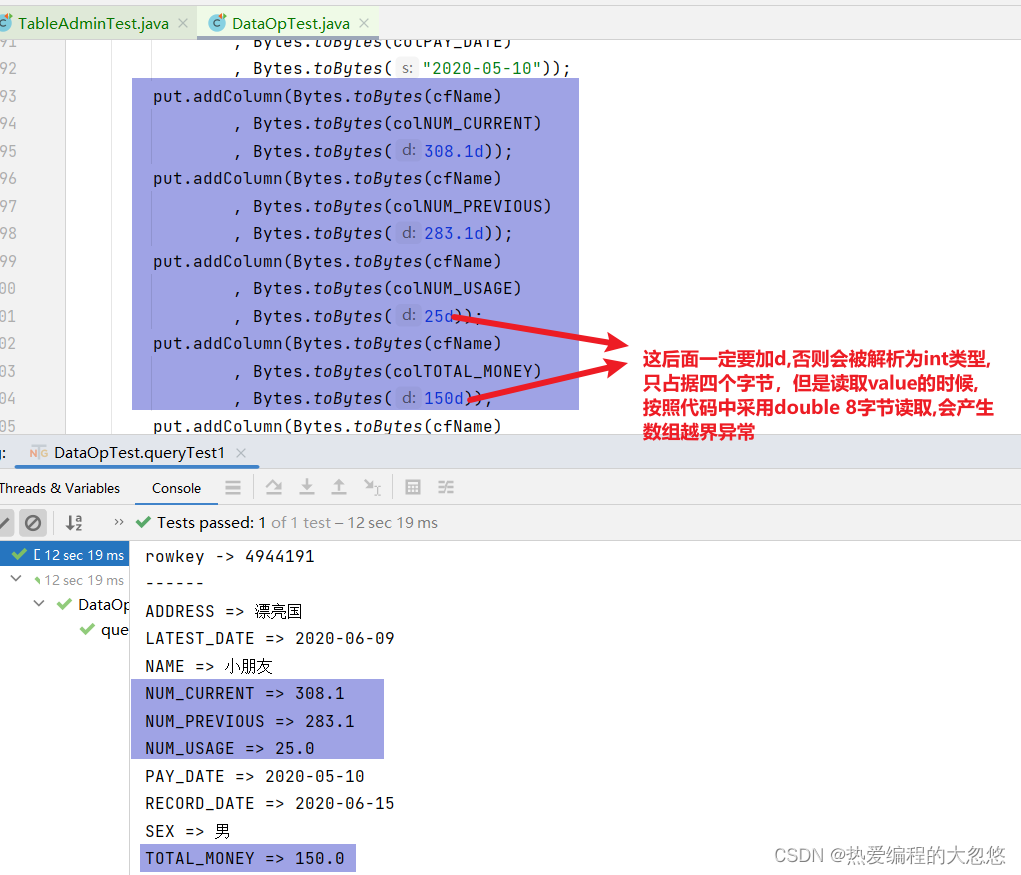Collapse the 12 sec 19 ms test node
1021x875 pixels.
pos(14,580)
